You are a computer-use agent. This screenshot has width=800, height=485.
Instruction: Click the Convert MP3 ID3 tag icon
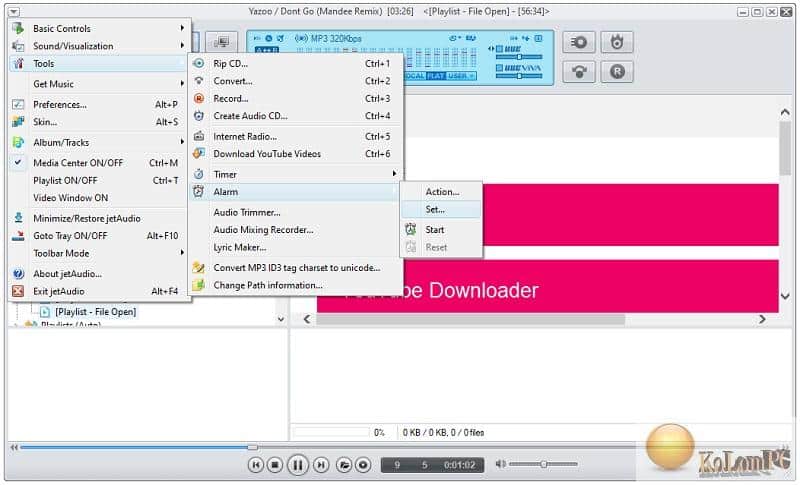pos(198,267)
